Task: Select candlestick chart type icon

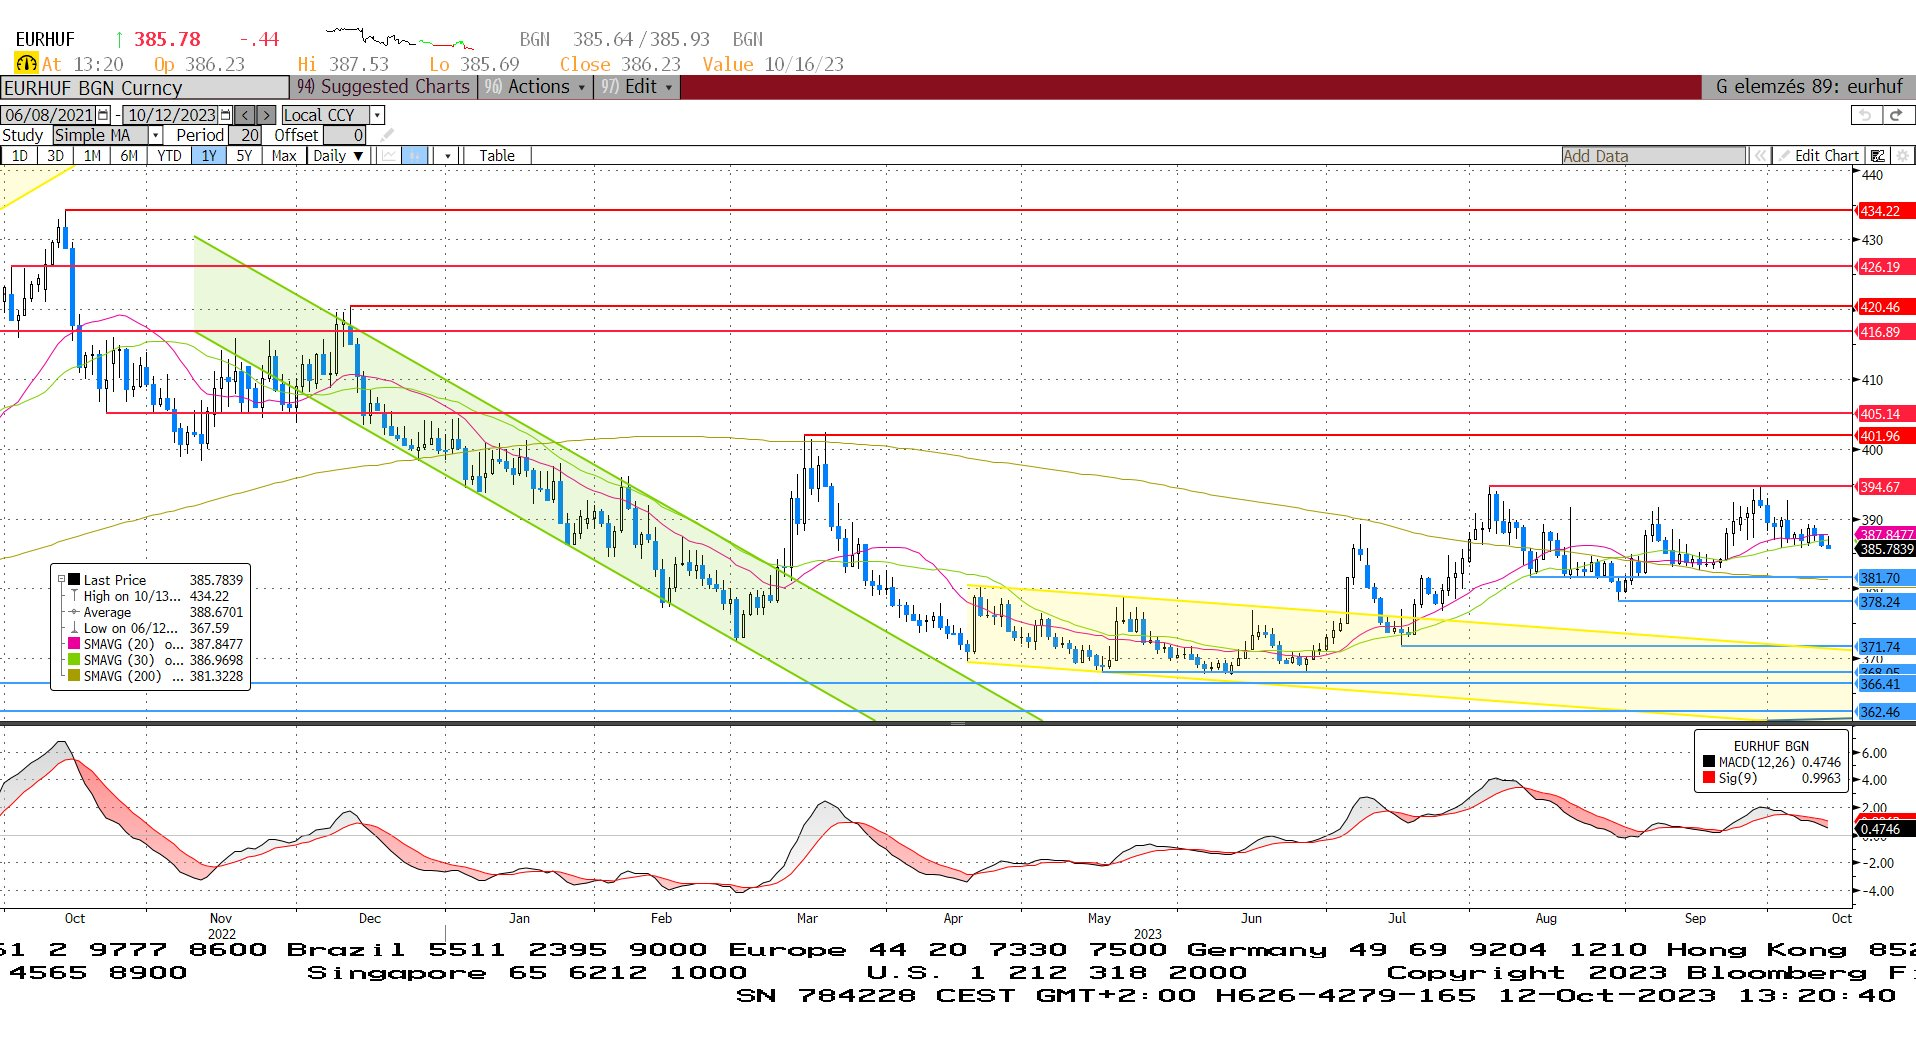Action: click(x=415, y=155)
